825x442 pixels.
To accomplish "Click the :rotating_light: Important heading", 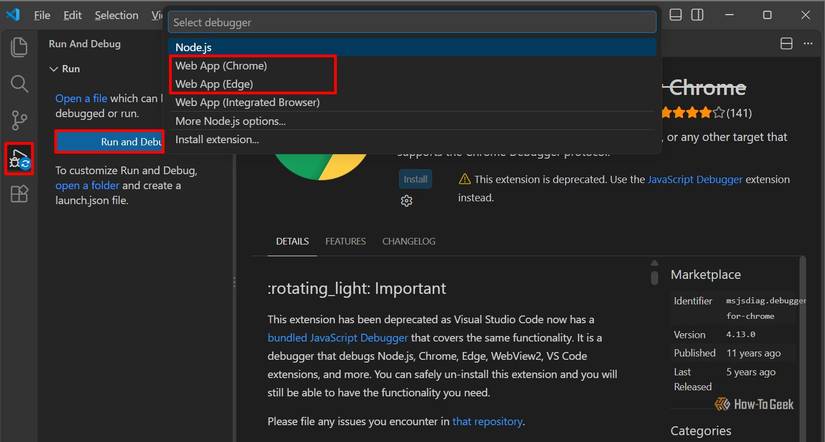I will (357, 288).
